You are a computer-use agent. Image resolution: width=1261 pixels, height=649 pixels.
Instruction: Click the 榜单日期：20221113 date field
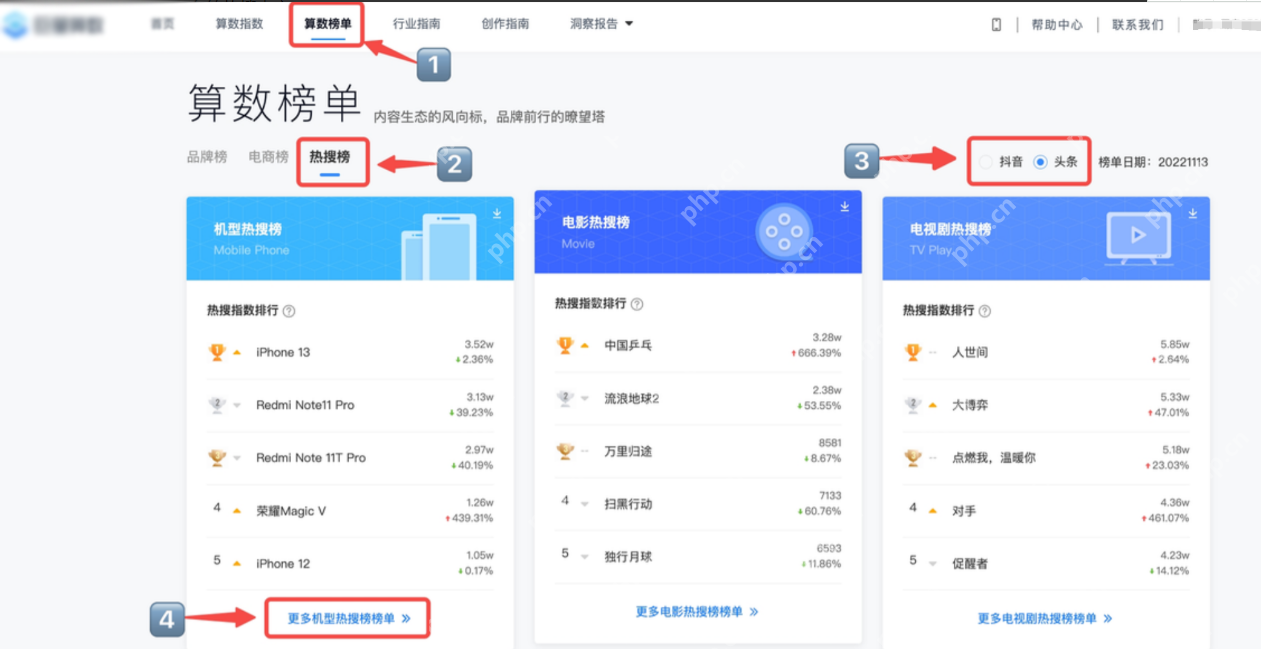[x=1153, y=161]
